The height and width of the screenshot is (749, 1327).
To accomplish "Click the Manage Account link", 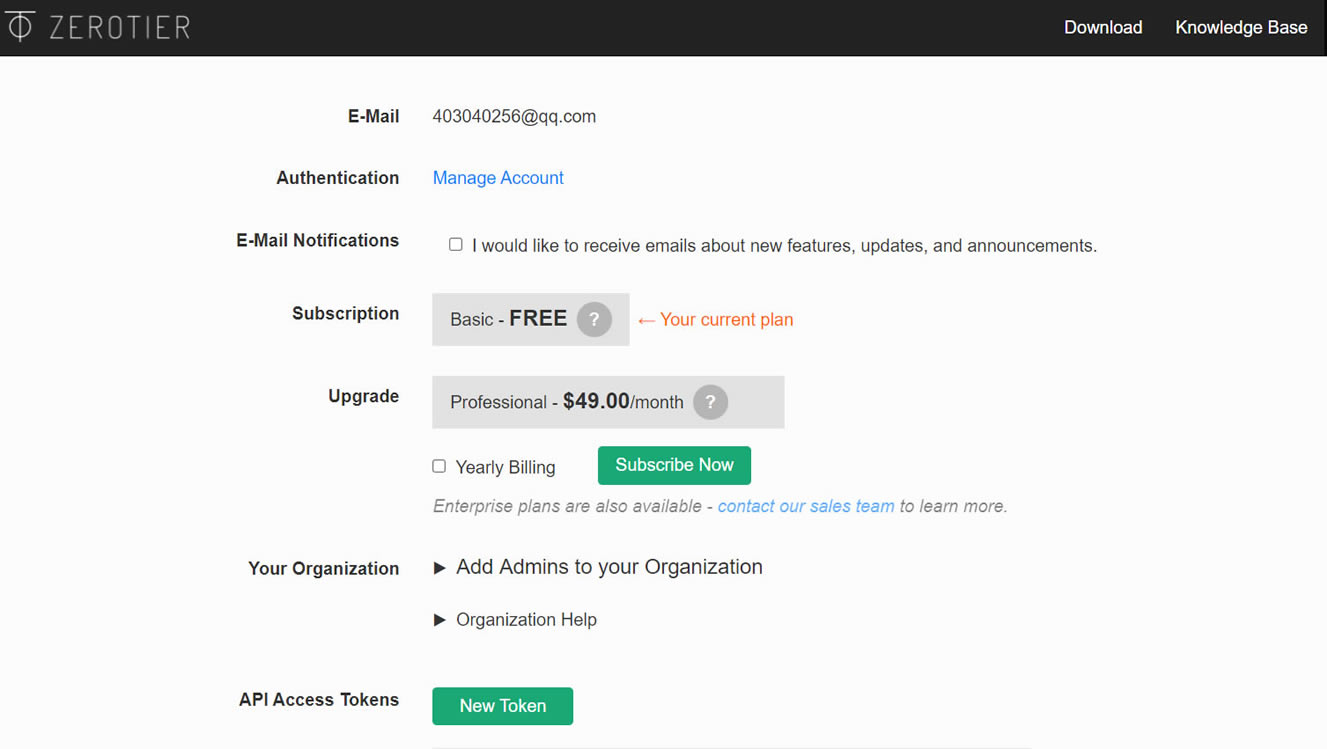I will pos(498,178).
